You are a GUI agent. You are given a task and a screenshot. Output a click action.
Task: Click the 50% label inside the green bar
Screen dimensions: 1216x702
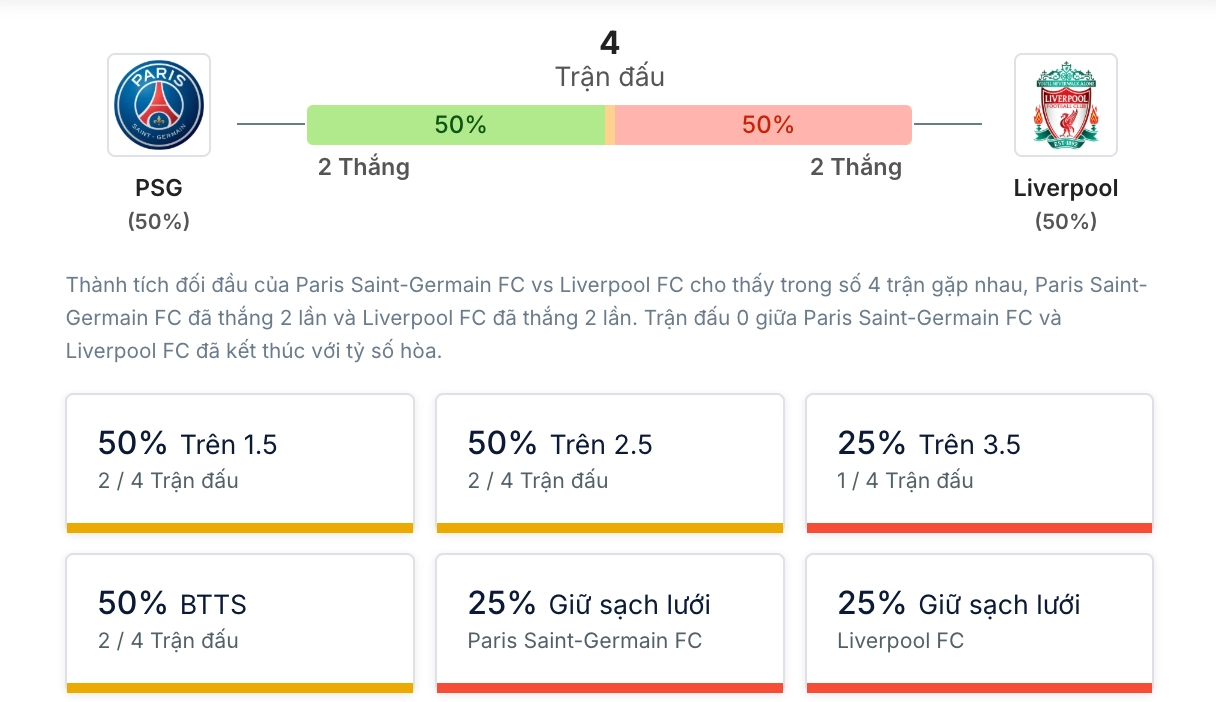click(x=461, y=124)
